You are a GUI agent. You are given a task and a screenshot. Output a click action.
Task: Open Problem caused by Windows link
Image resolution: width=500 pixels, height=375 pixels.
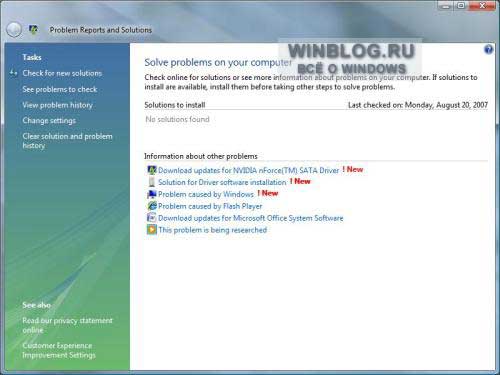206,194
